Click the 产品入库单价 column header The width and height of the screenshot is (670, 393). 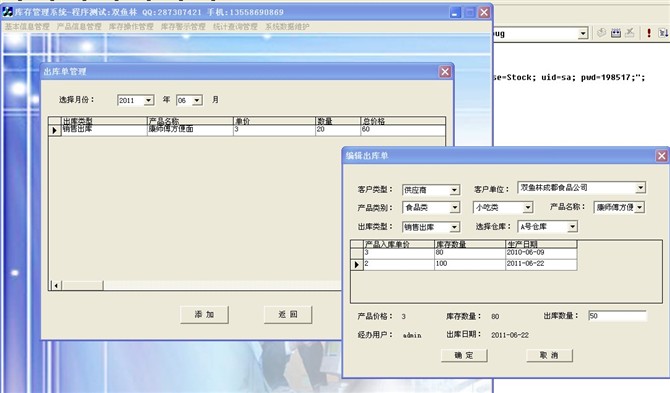[399, 244]
